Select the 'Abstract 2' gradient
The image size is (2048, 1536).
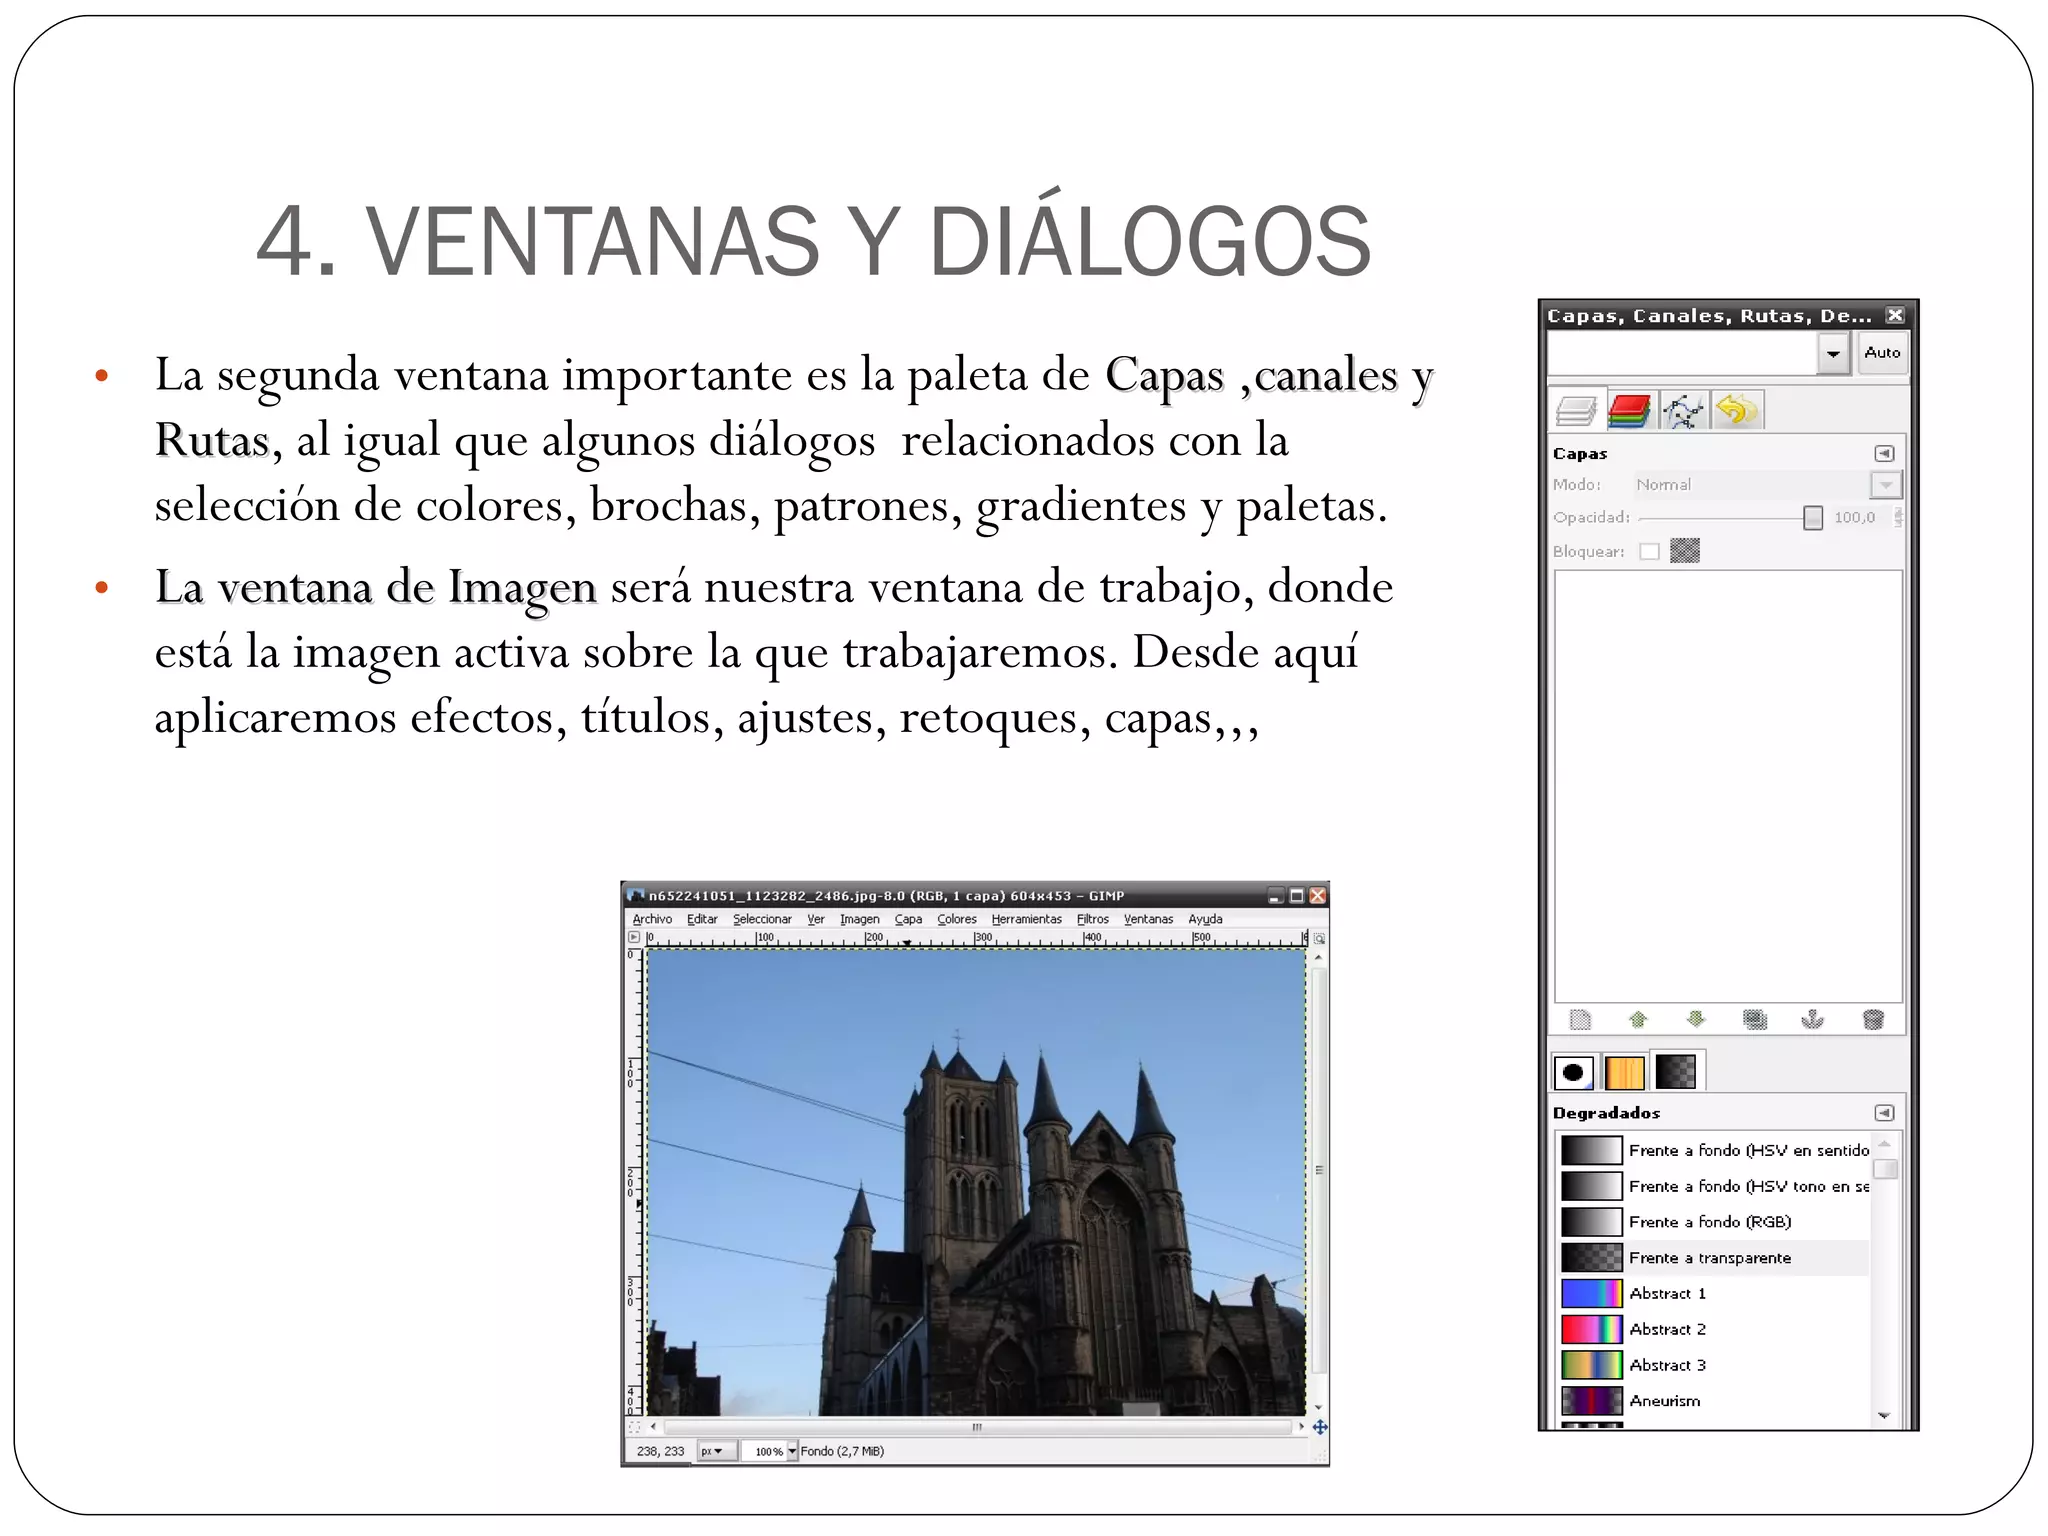[x=1714, y=1330]
